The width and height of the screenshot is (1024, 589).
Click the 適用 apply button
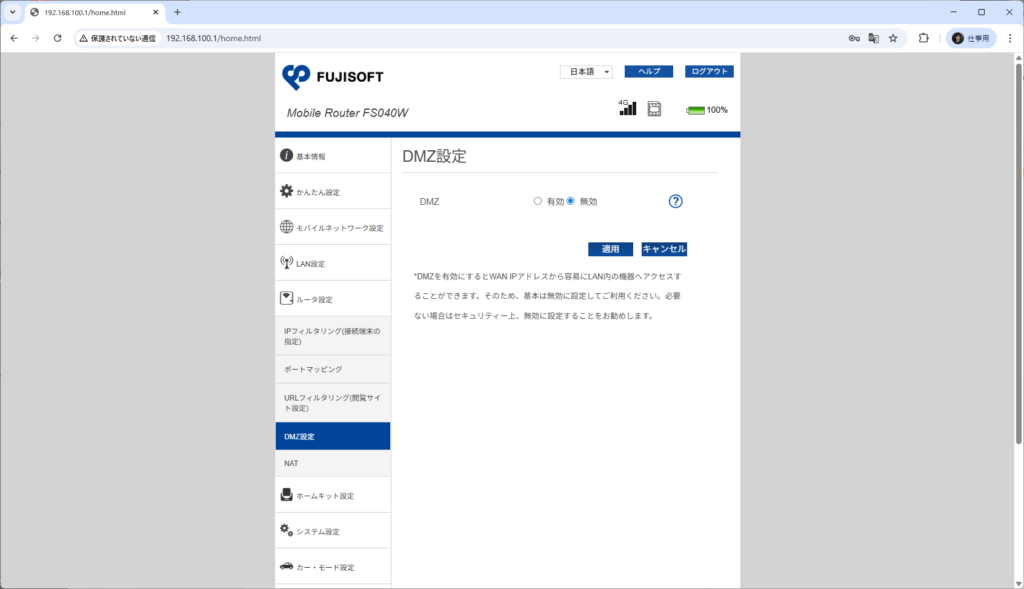610,249
